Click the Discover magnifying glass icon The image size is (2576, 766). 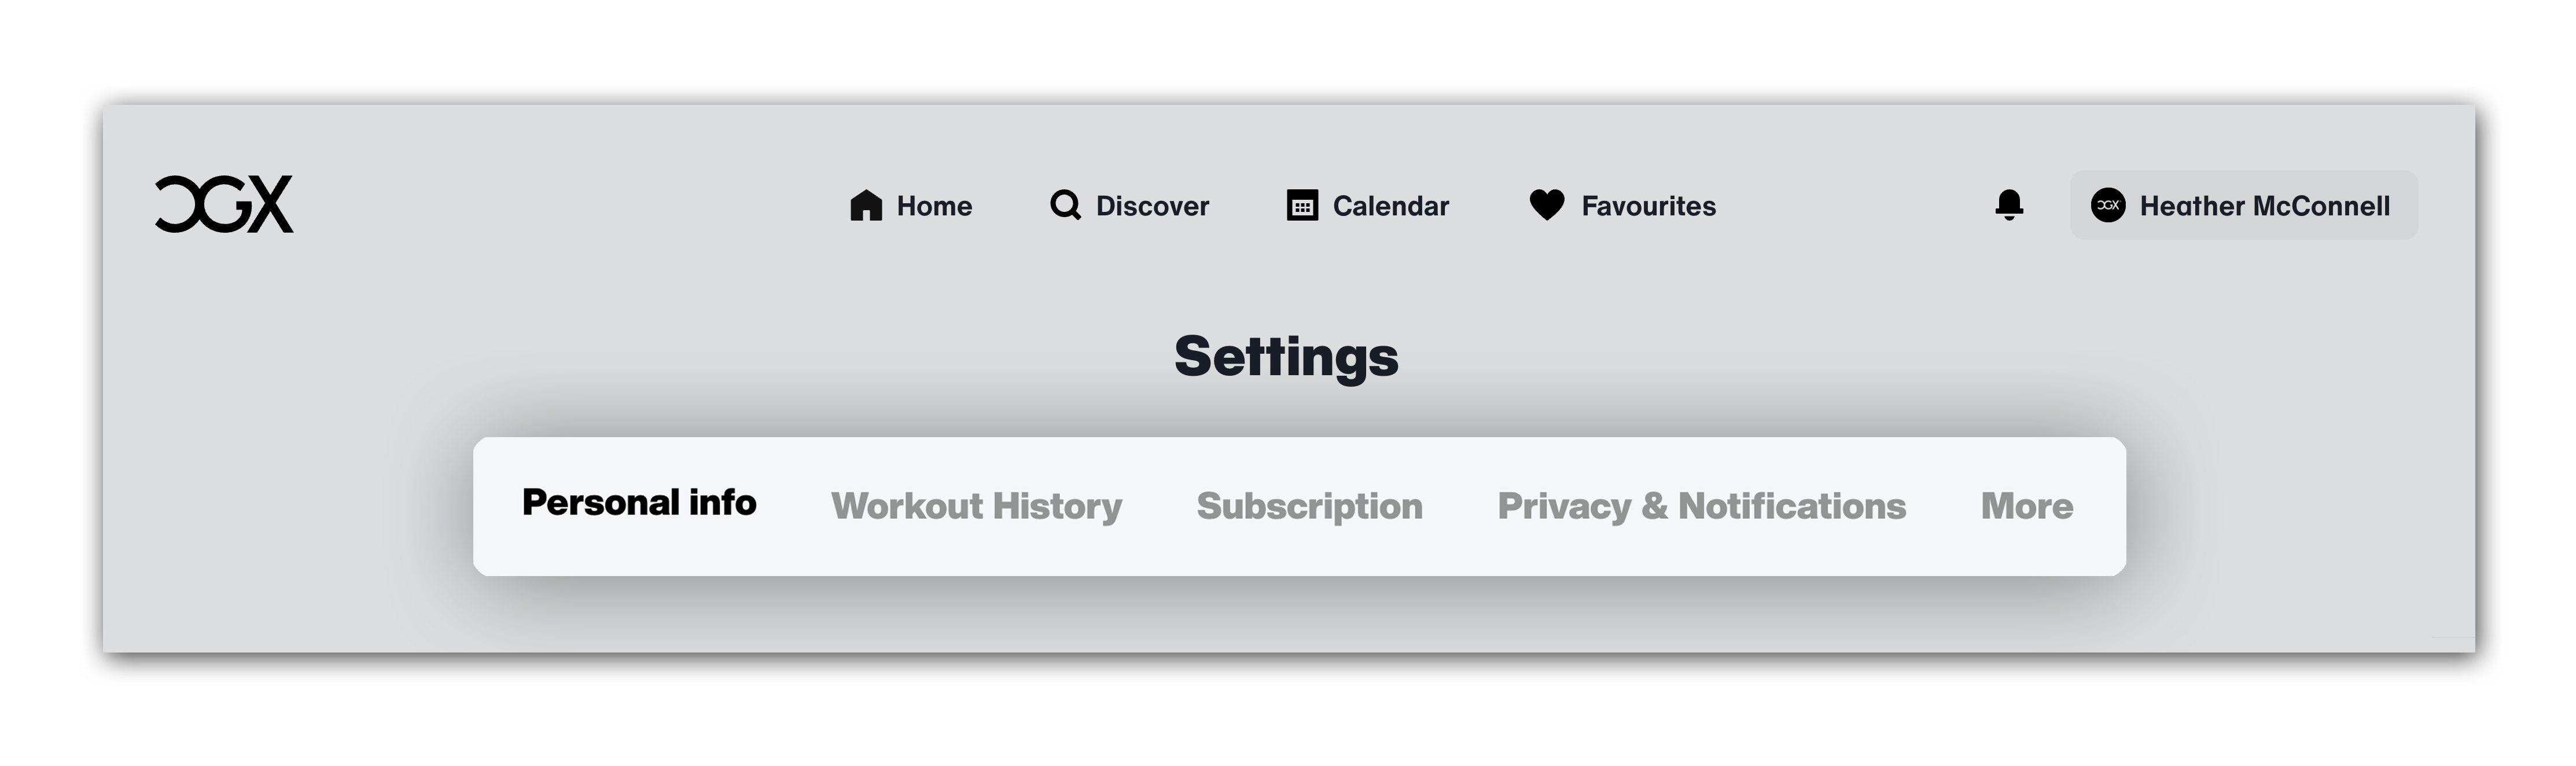1065,205
